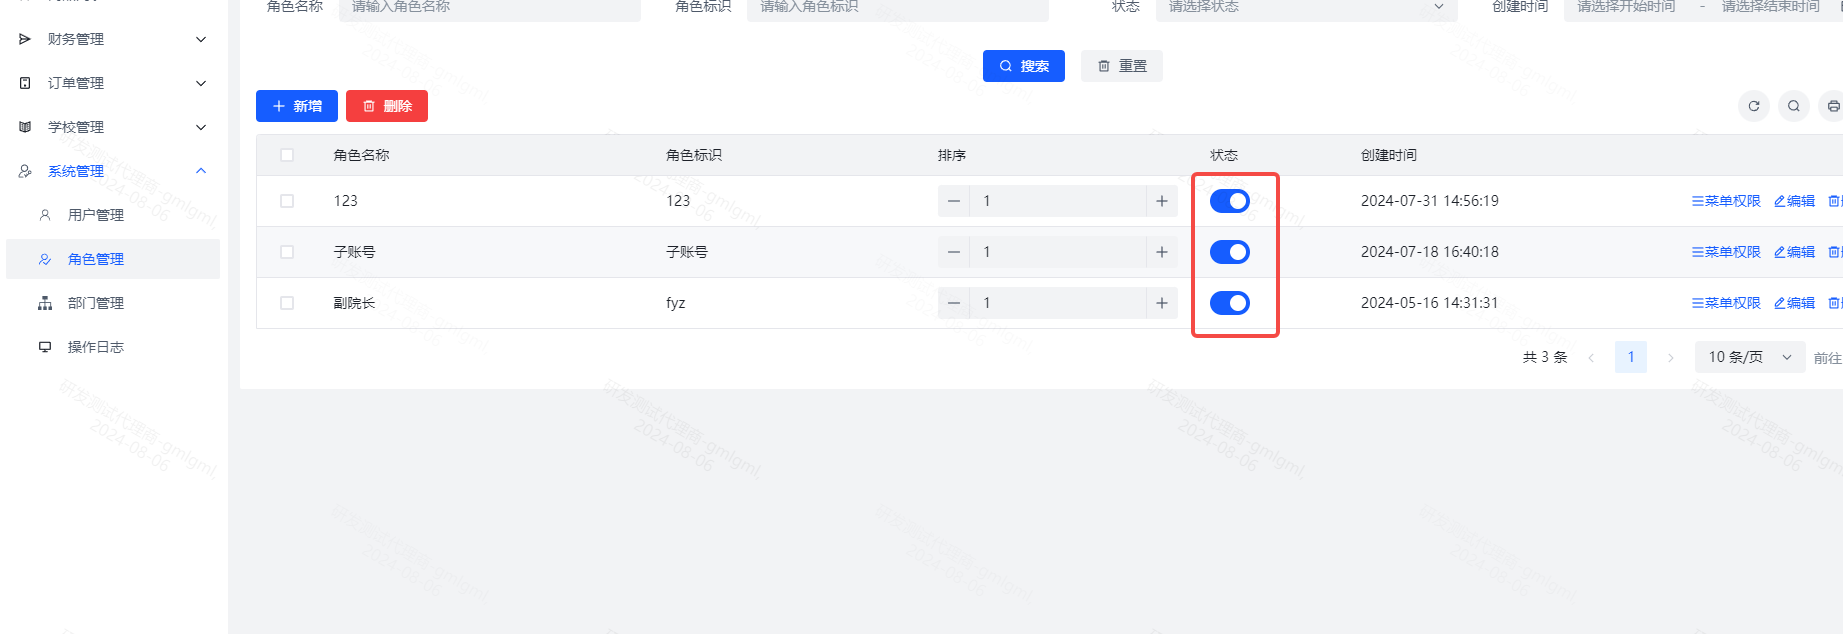Click the round search toggle icon
Viewport: 1843px width, 634px height.
1793,106
